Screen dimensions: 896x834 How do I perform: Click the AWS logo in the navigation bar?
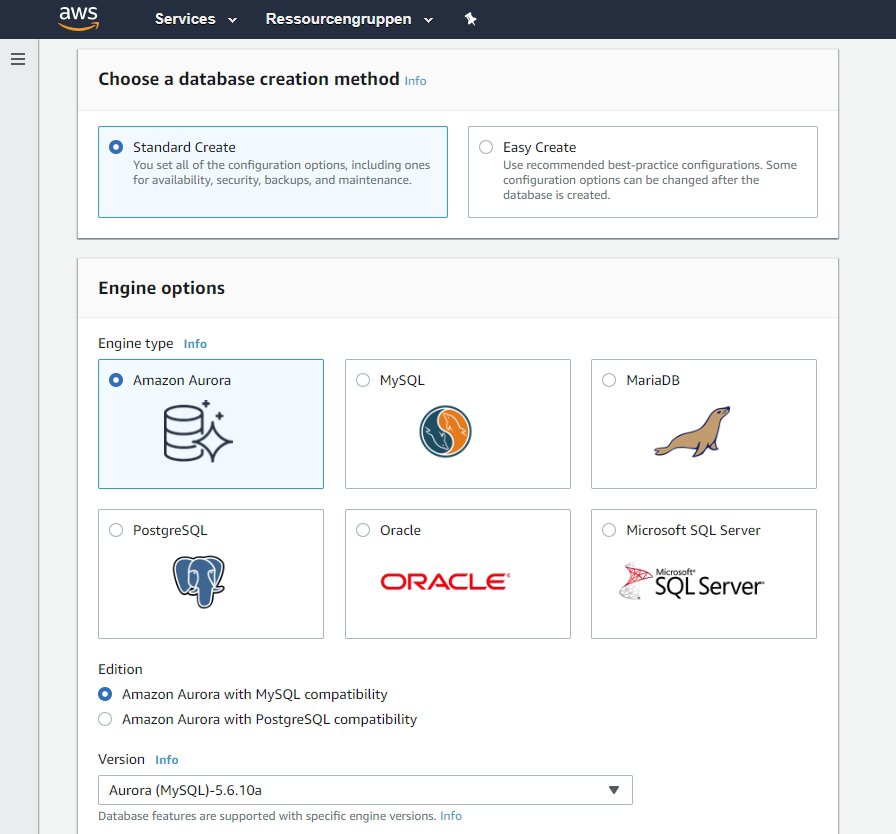tap(79, 18)
